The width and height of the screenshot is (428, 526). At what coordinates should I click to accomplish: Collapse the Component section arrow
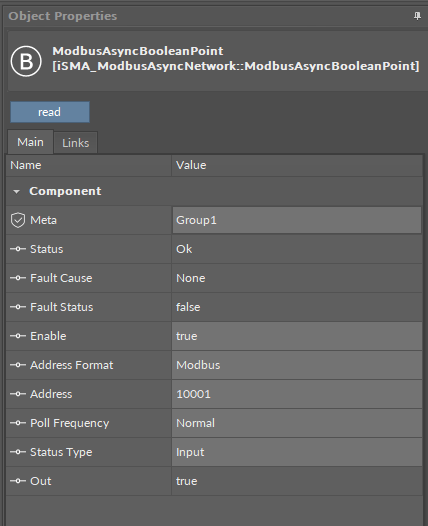[x=16, y=192]
